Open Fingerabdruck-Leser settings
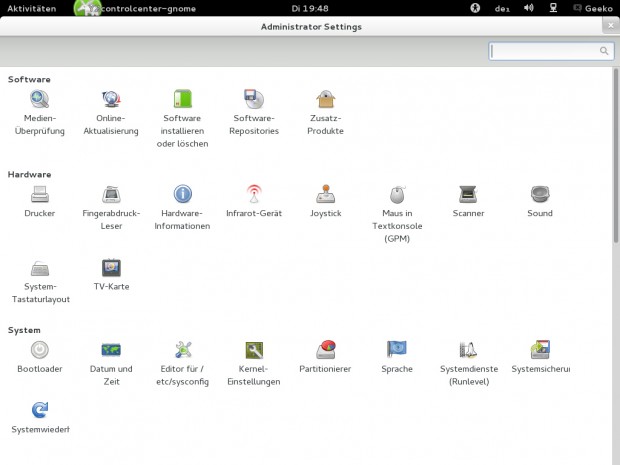Image resolution: width=620 pixels, height=465 pixels. 111,208
